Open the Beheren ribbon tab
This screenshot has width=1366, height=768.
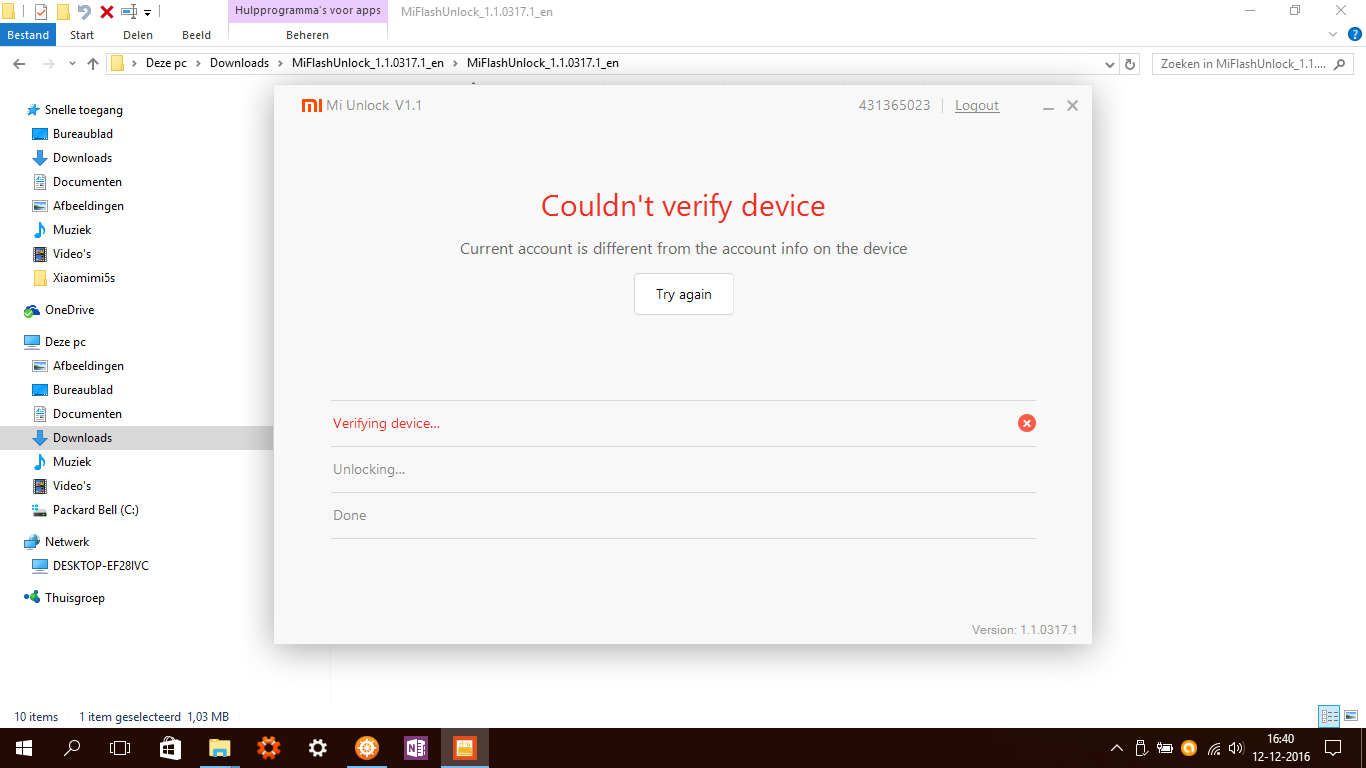tap(307, 35)
